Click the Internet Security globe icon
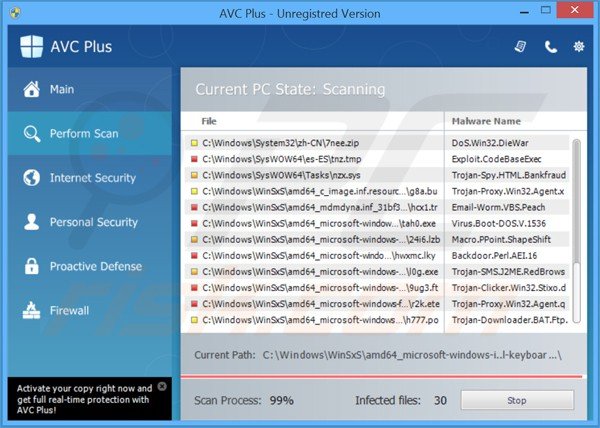 pyautogui.click(x=31, y=178)
